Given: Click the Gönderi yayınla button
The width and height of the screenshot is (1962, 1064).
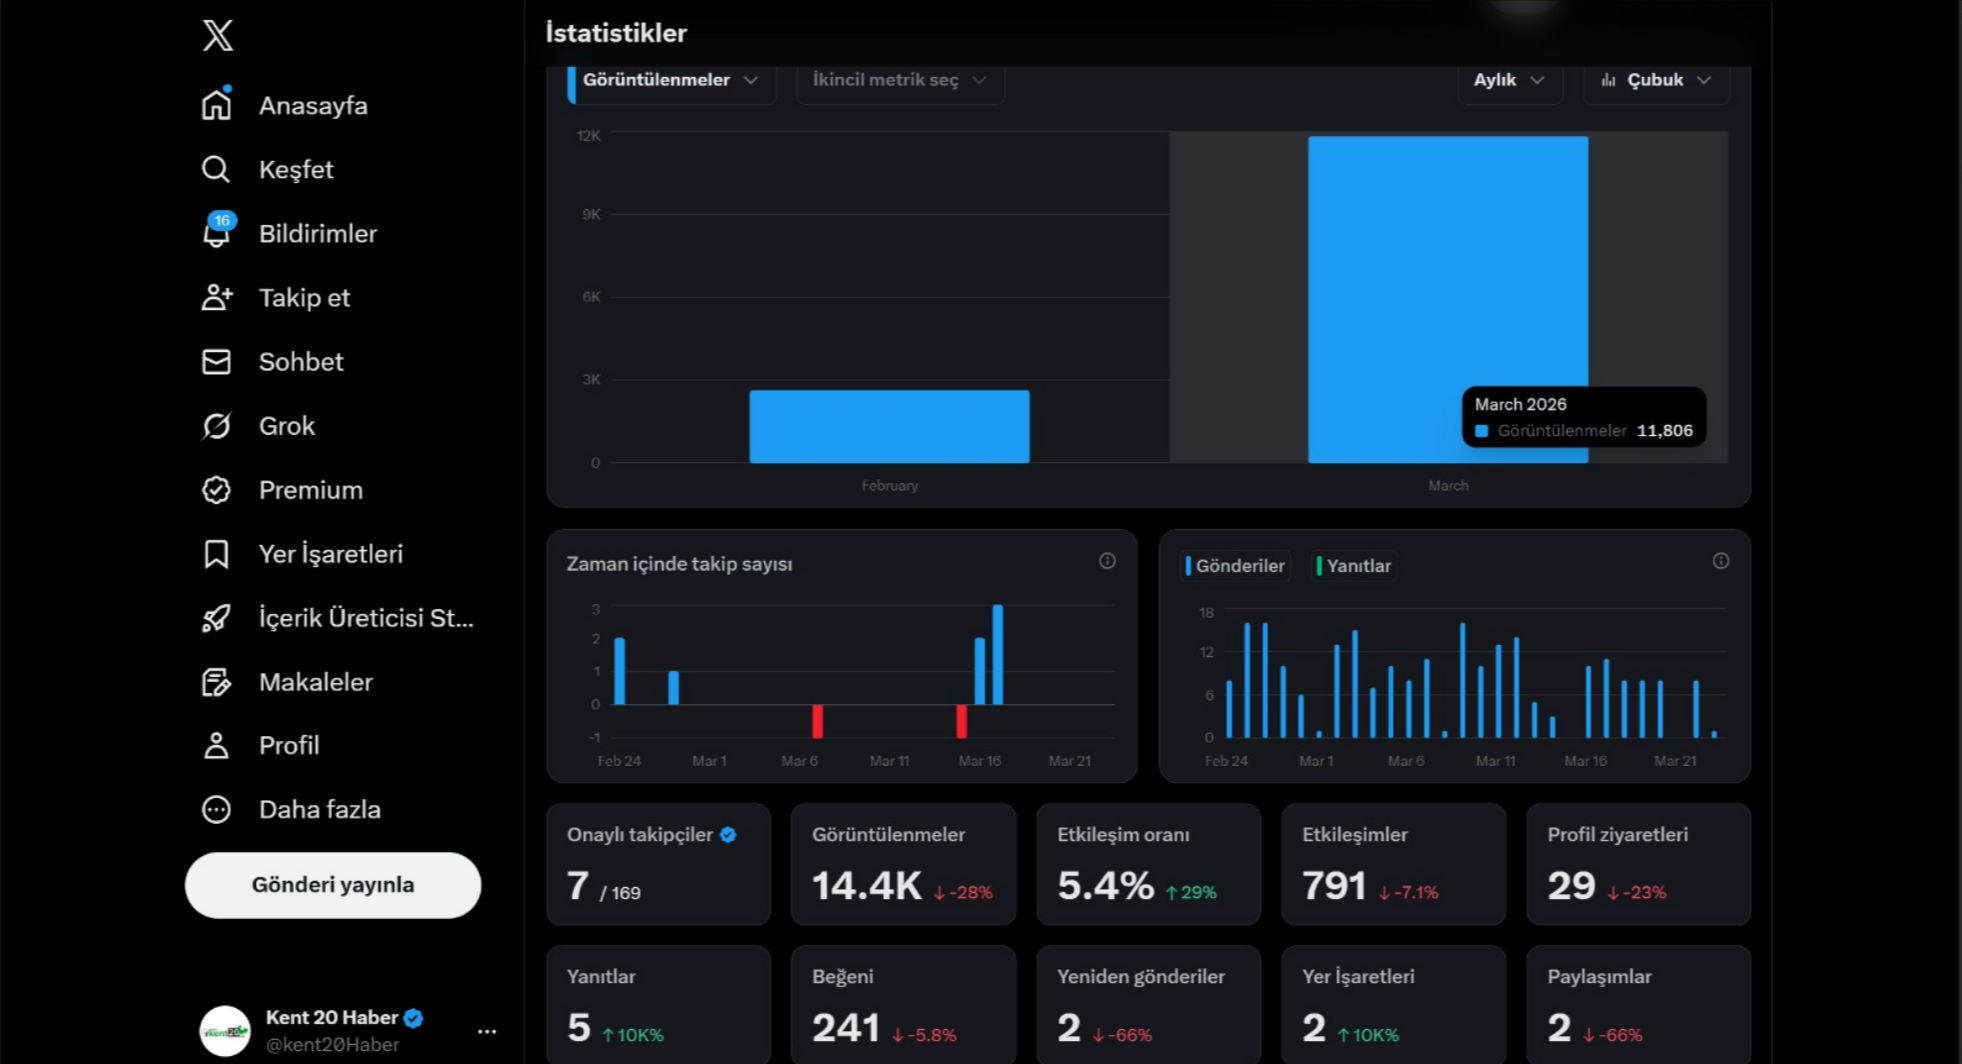Looking at the screenshot, I should tap(333, 885).
